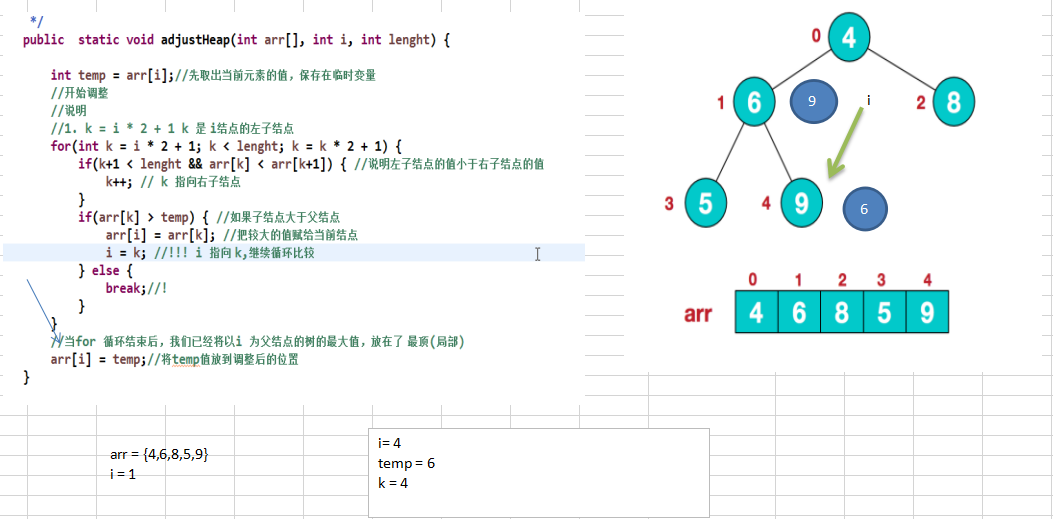Click the 'if(arr[k] > temp)' code line
The width and height of the screenshot is (1053, 519).
(x=209, y=217)
